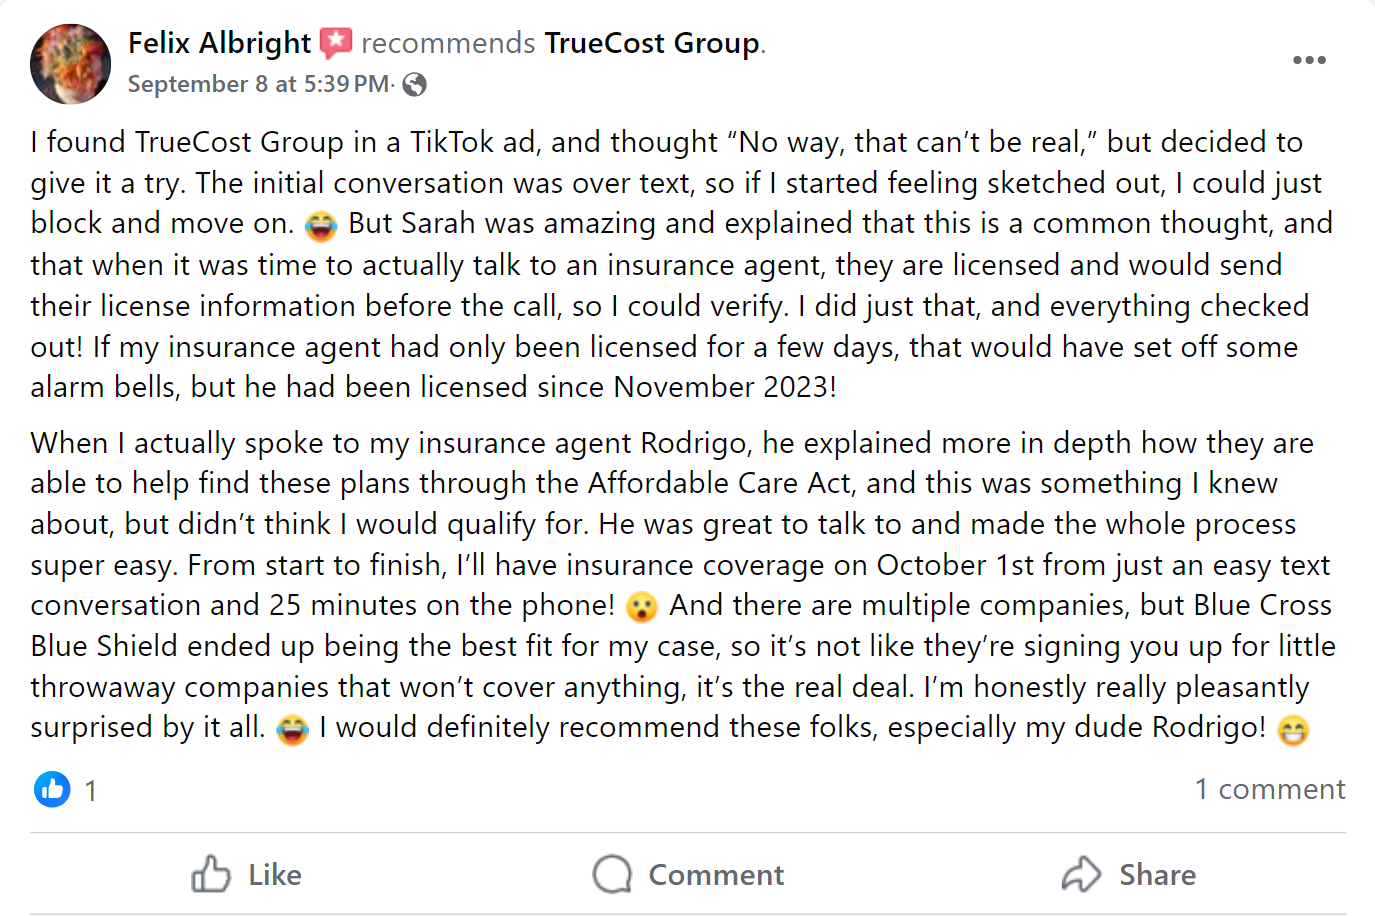Click the red recommends badge next to Felix's name
The image size is (1375, 916).
pyautogui.click(x=336, y=42)
